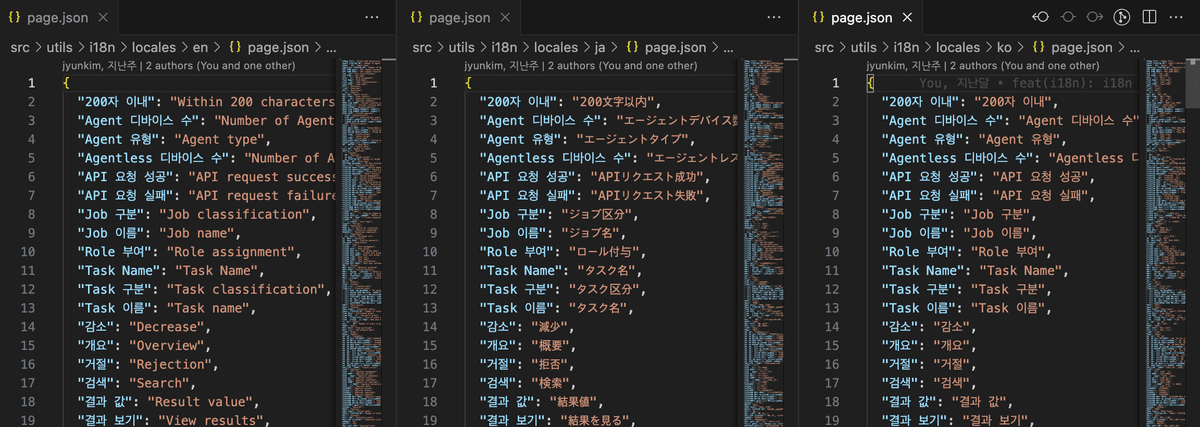1200x427 pixels.
Task: Click the Split Editor Right icon
Action: (1150, 17)
